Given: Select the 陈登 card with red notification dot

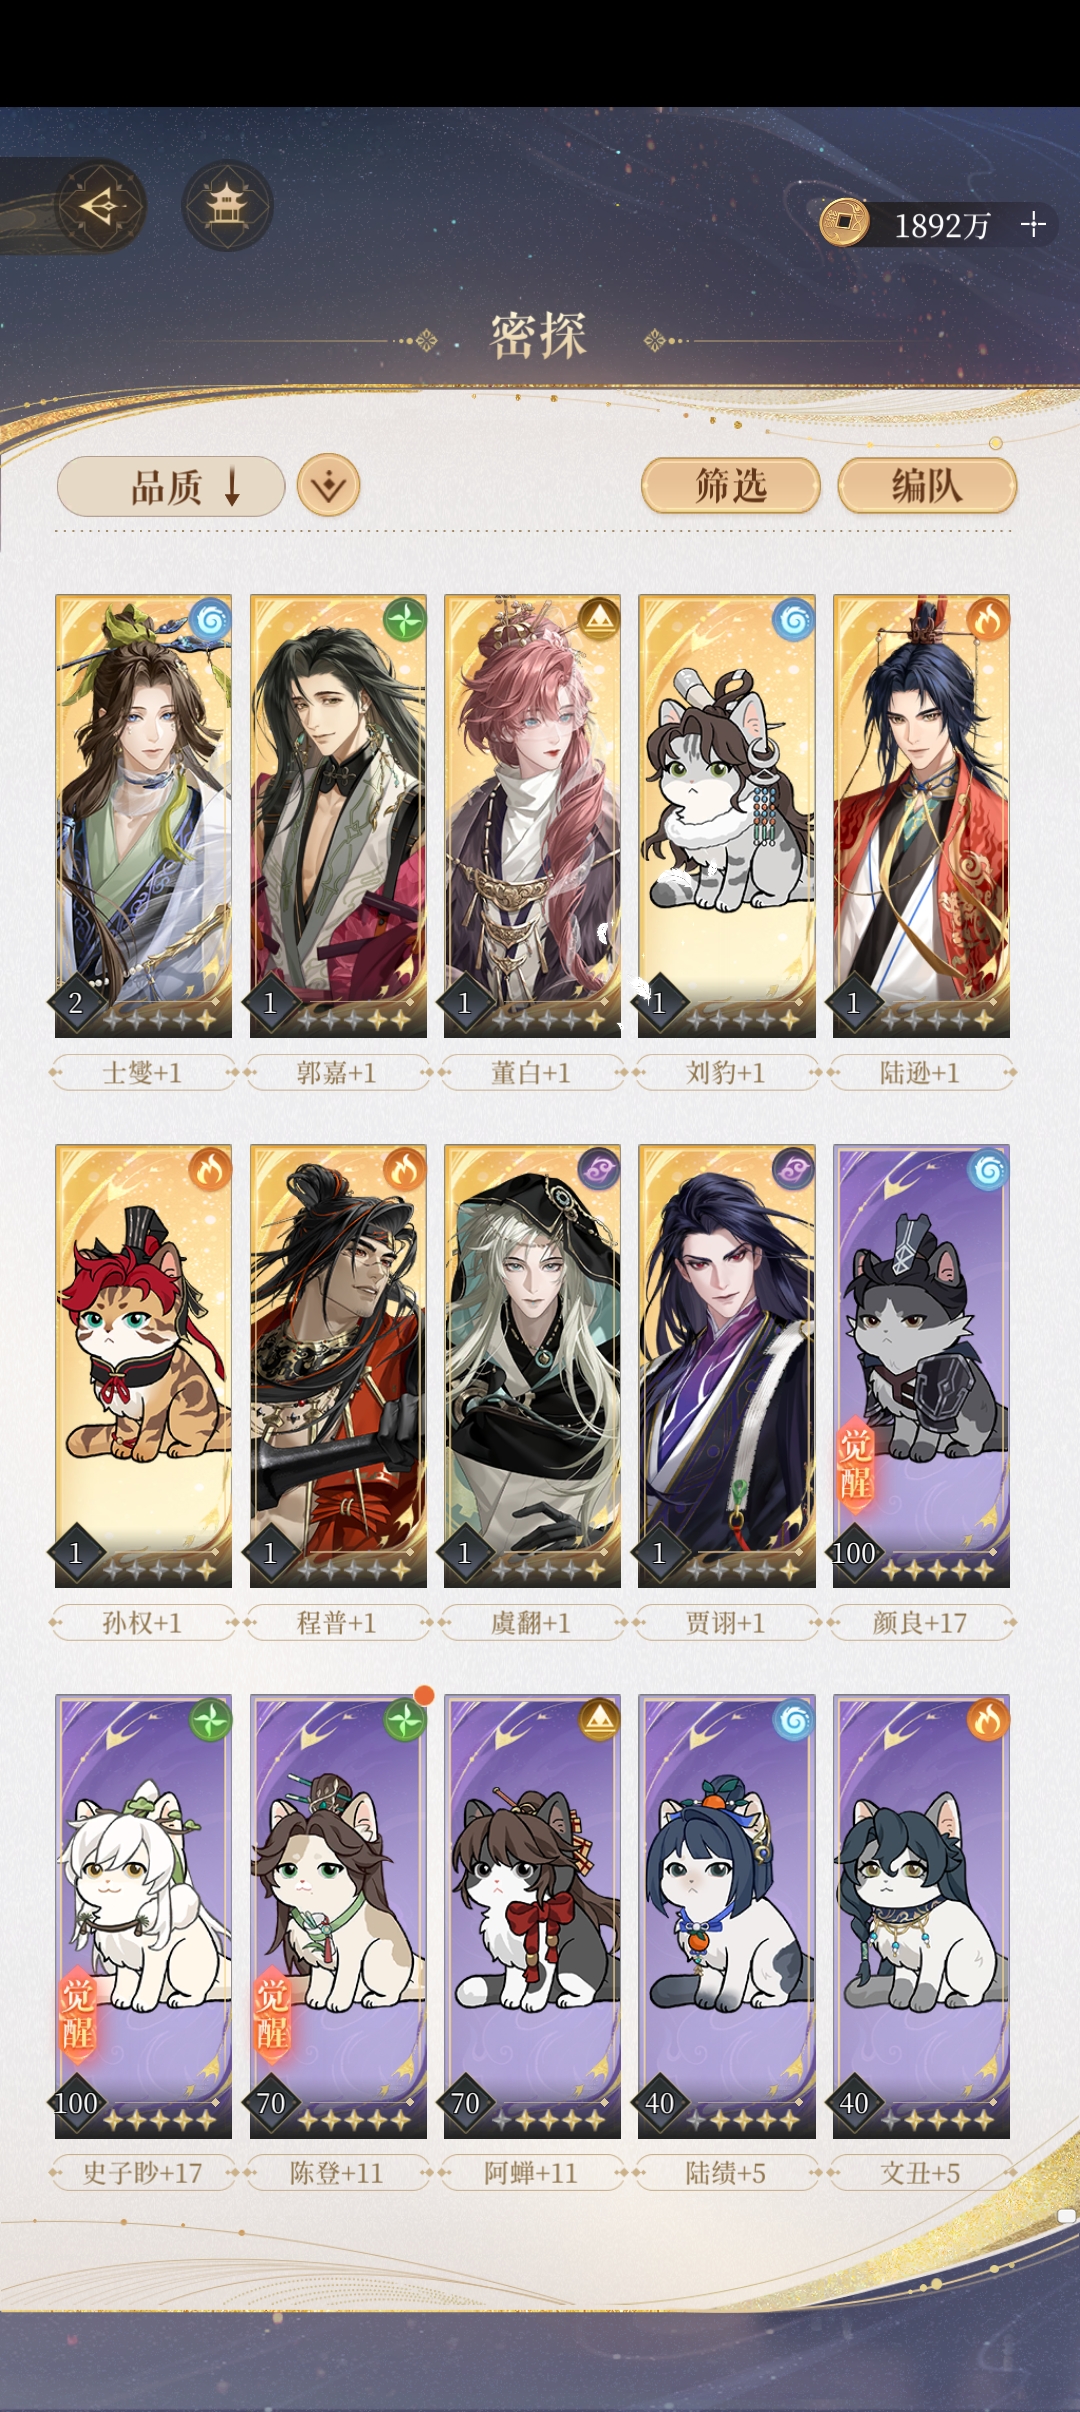Looking at the screenshot, I should (x=338, y=1916).
